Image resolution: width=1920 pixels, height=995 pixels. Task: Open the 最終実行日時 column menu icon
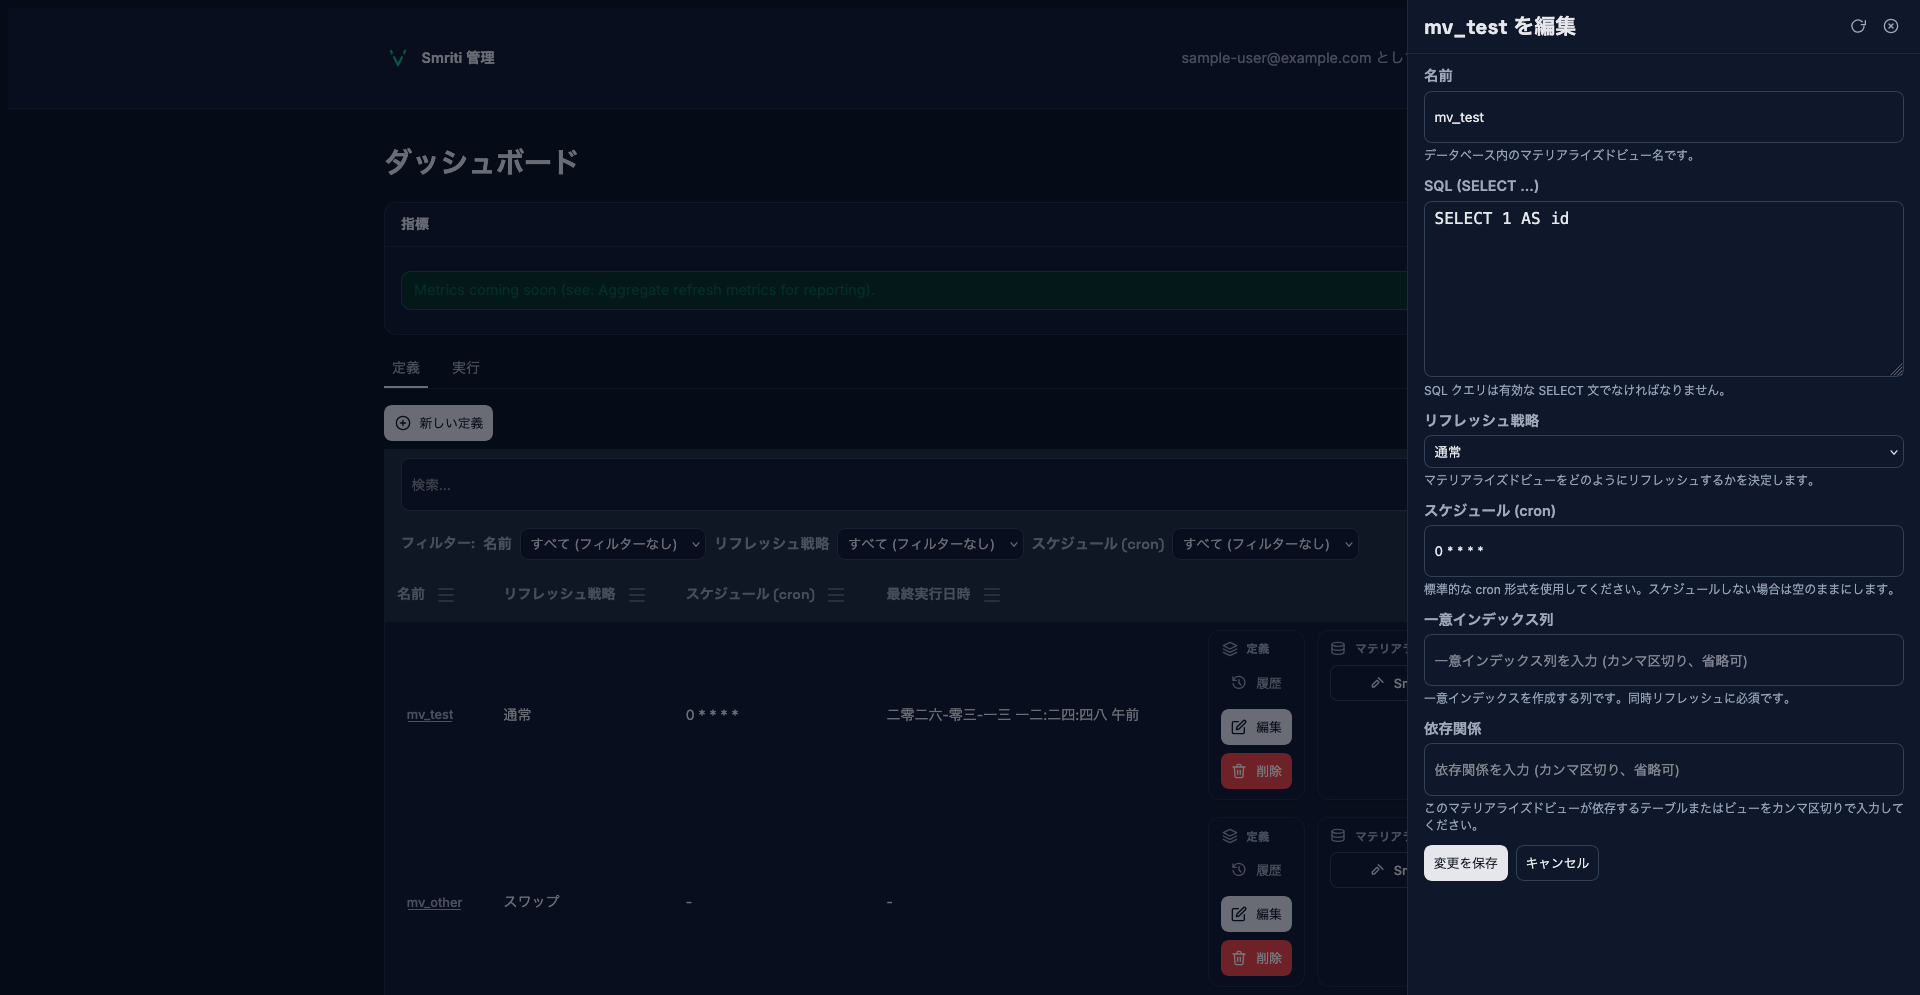[x=992, y=595]
